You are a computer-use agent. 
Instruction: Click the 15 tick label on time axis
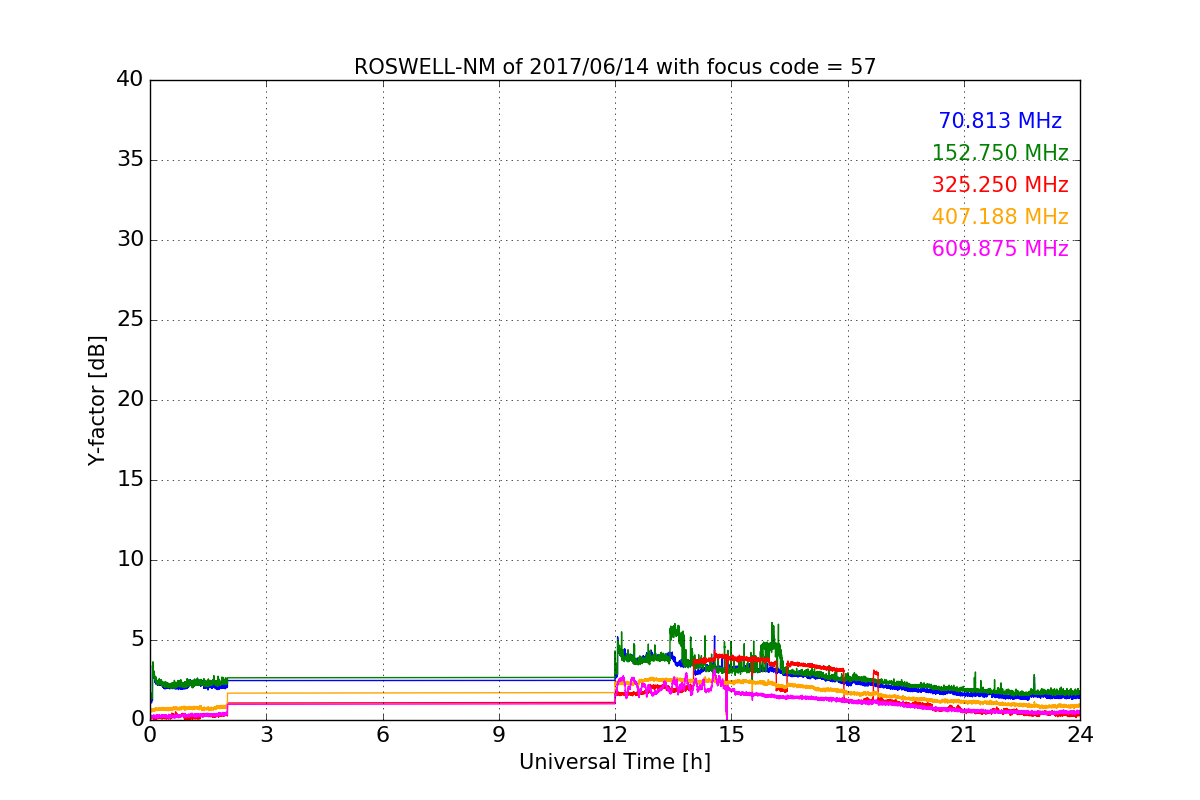[x=731, y=735]
